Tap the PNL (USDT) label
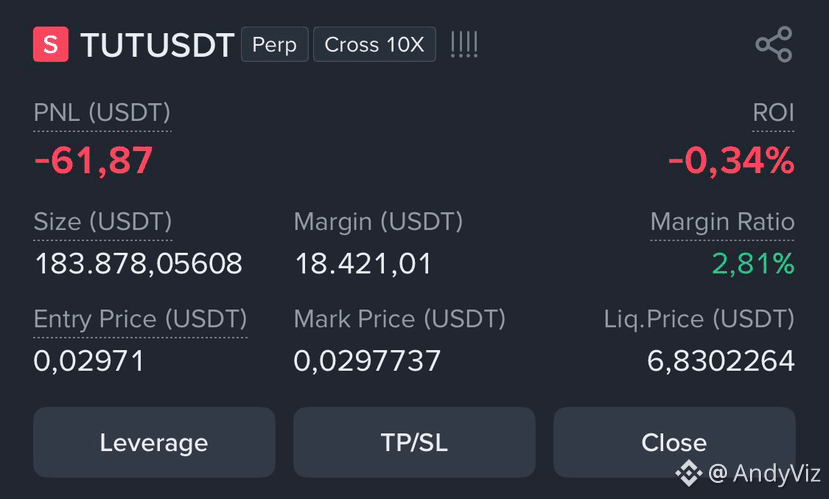Image resolution: width=829 pixels, height=499 pixels. (x=102, y=113)
